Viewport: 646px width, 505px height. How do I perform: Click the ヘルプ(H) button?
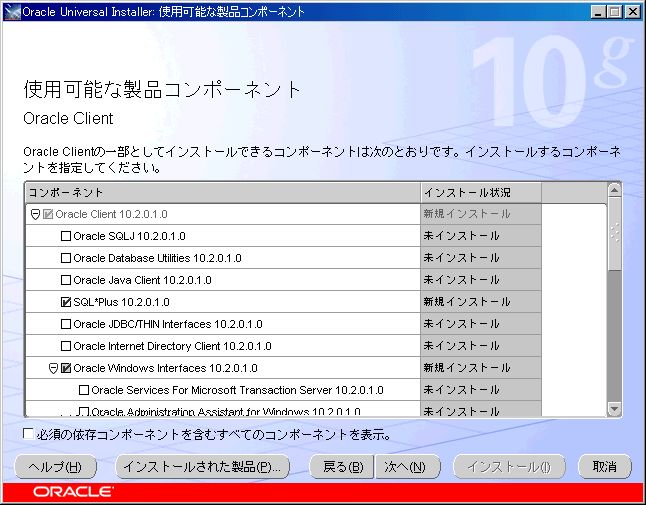[x=56, y=467]
